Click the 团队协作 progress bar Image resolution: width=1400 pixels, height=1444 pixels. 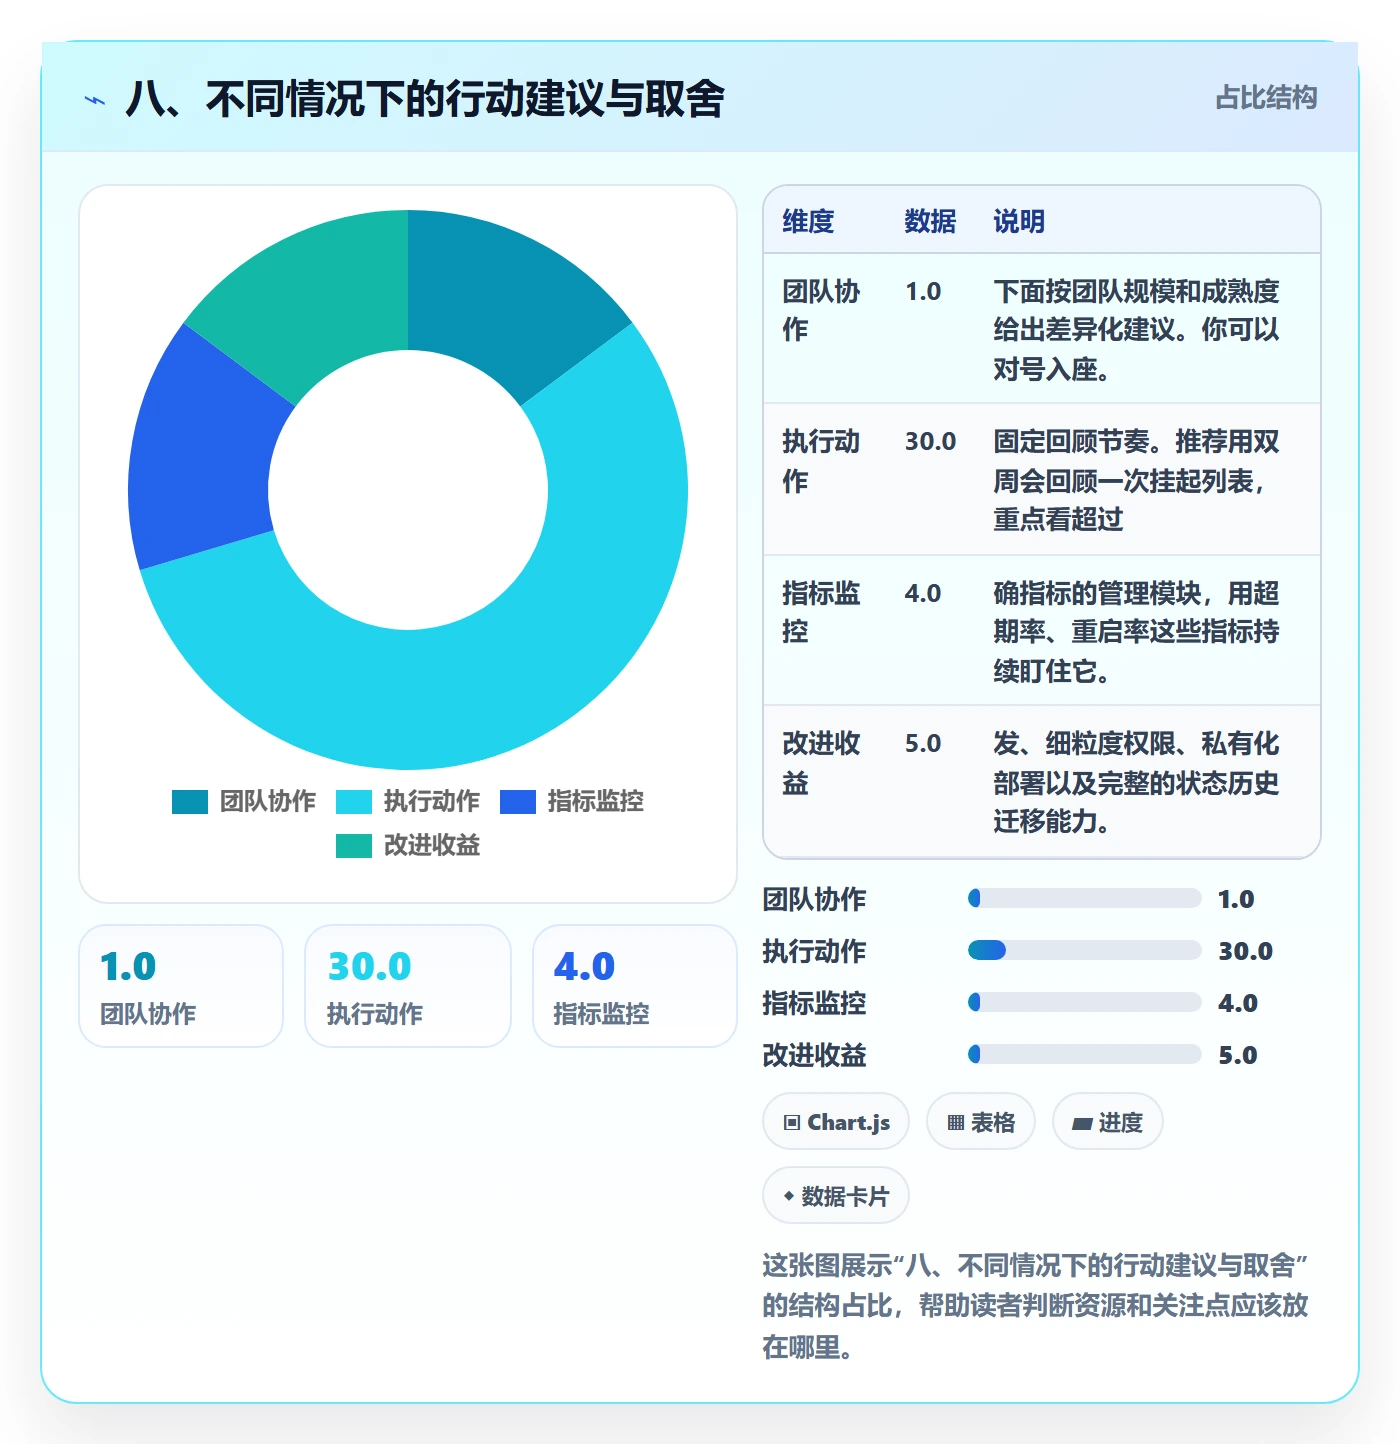click(x=1085, y=898)
